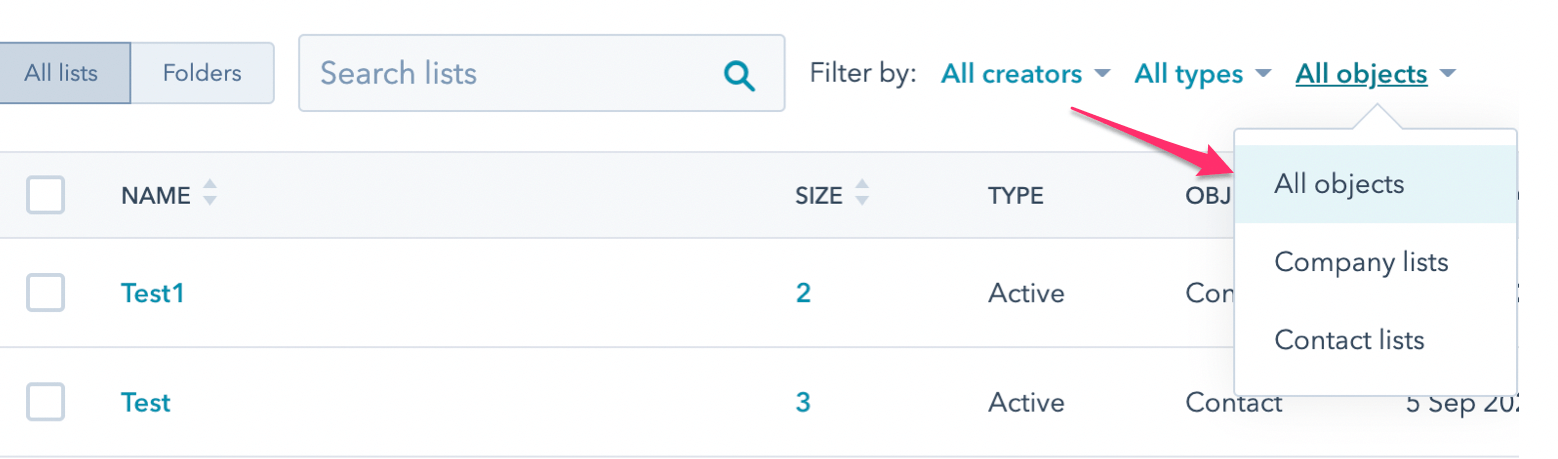Switch to the Folders tab

click(x=202, y=73)
